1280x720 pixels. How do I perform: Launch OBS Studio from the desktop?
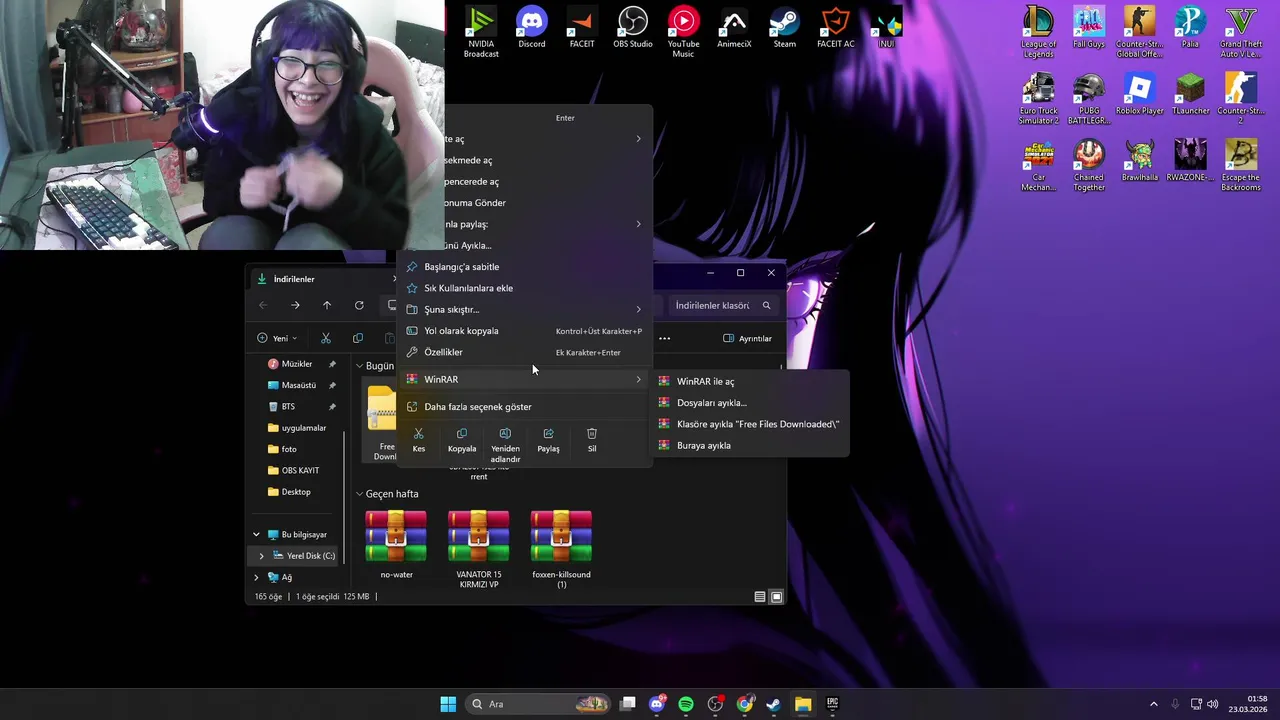click(x=633, y=28)
